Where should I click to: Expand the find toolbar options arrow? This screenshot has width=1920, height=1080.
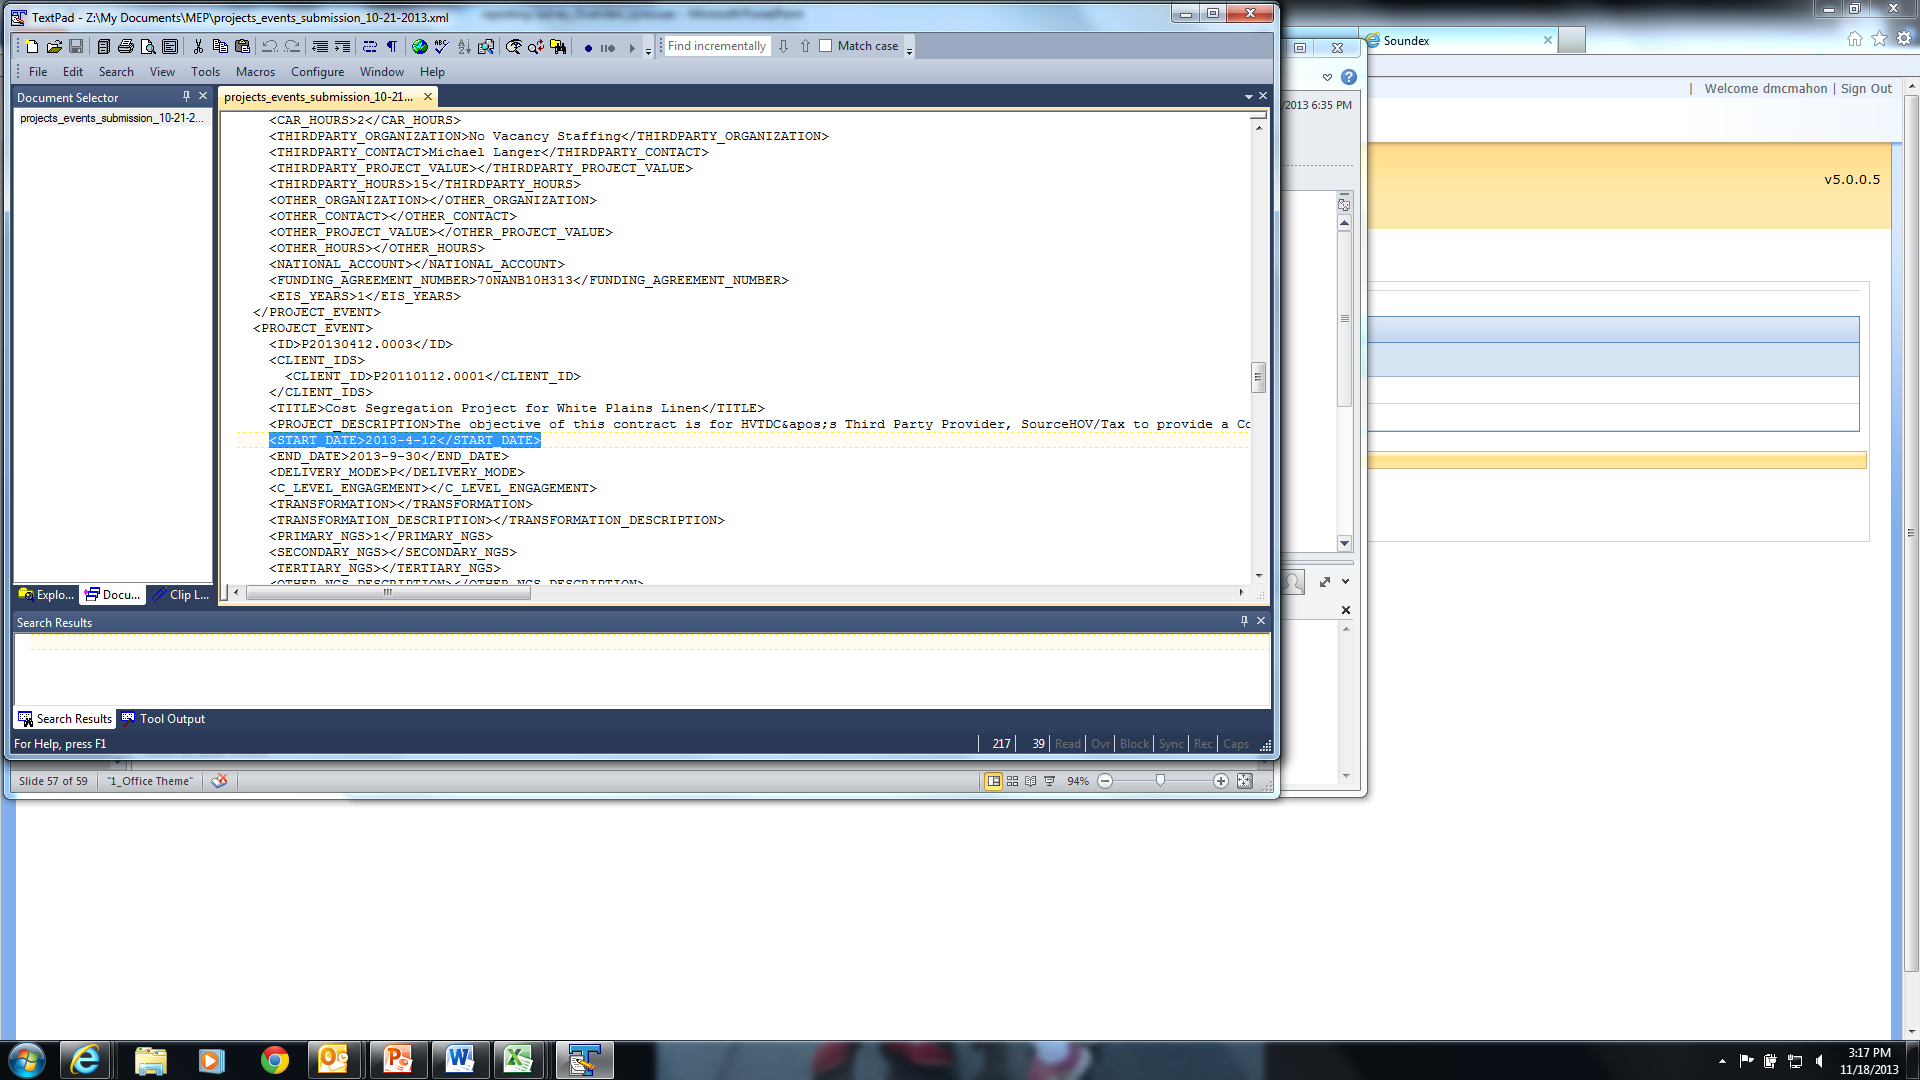(x=909, y=51)
